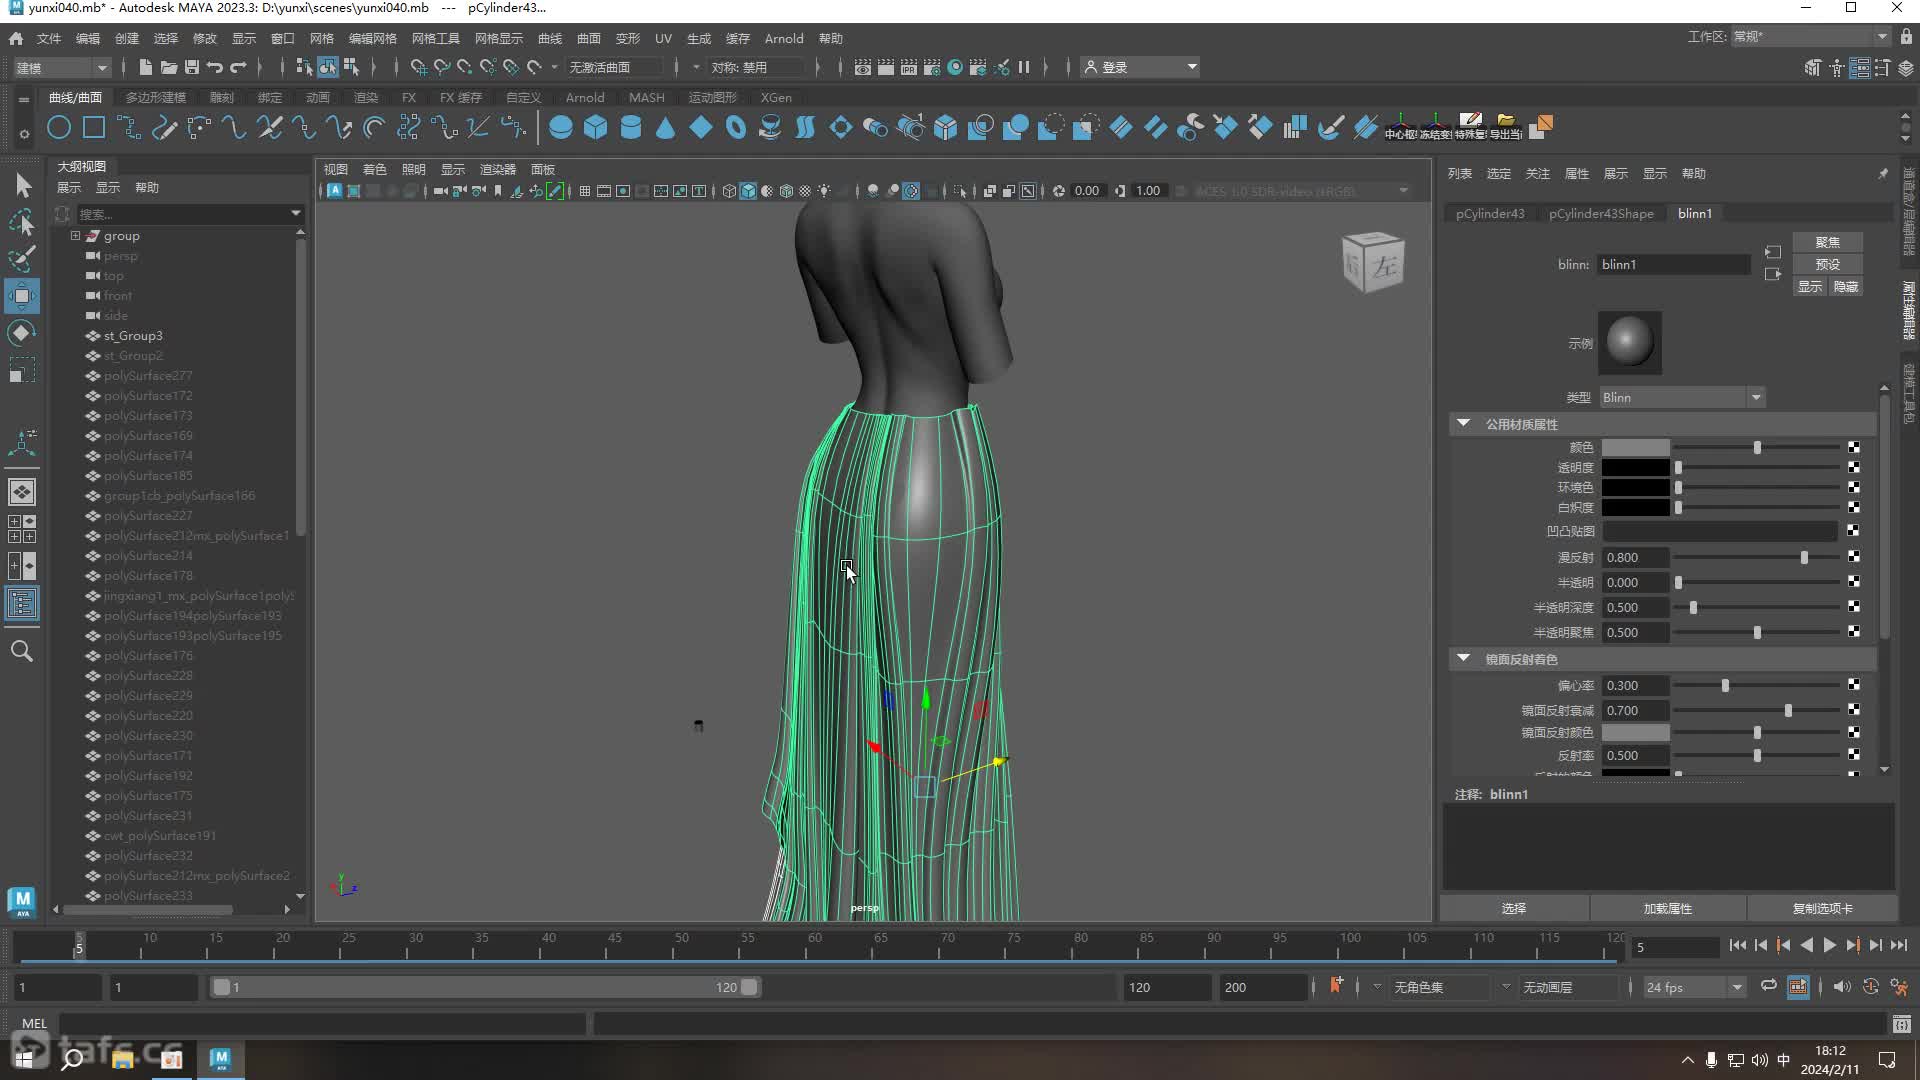Toggle textured display in viewport
The width and height of the screenshot is (1920, 1080).
[805, 191]
